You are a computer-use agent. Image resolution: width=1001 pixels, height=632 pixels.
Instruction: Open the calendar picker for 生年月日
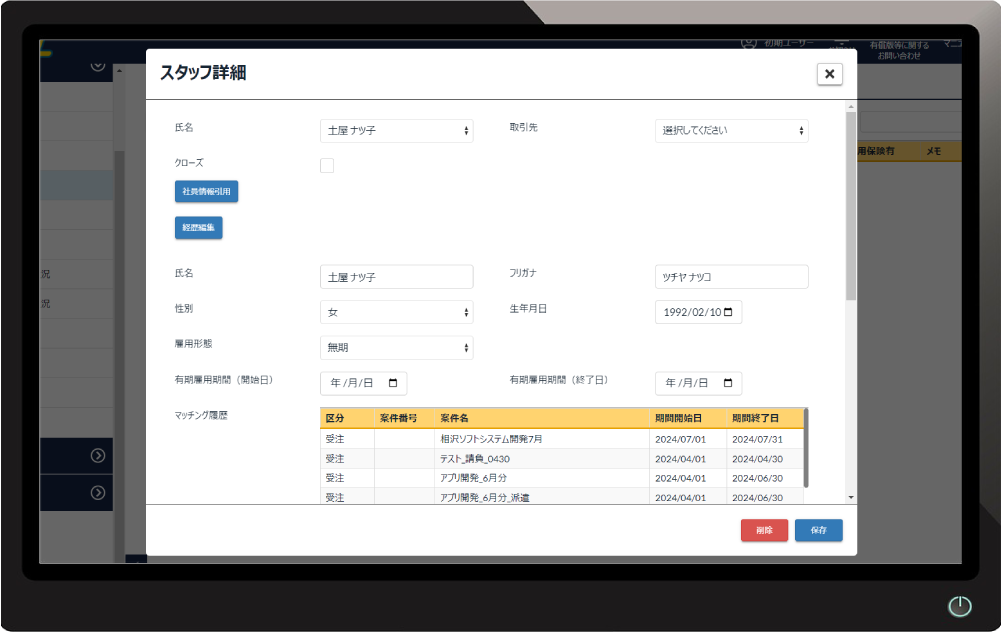pyautogui.click(x=727, y=313)
